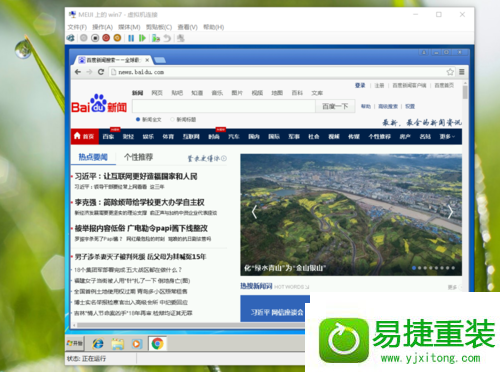Screen dimensions: 500x372
Task: Open the 图片 search category link
Action: (x=237, y=93)
